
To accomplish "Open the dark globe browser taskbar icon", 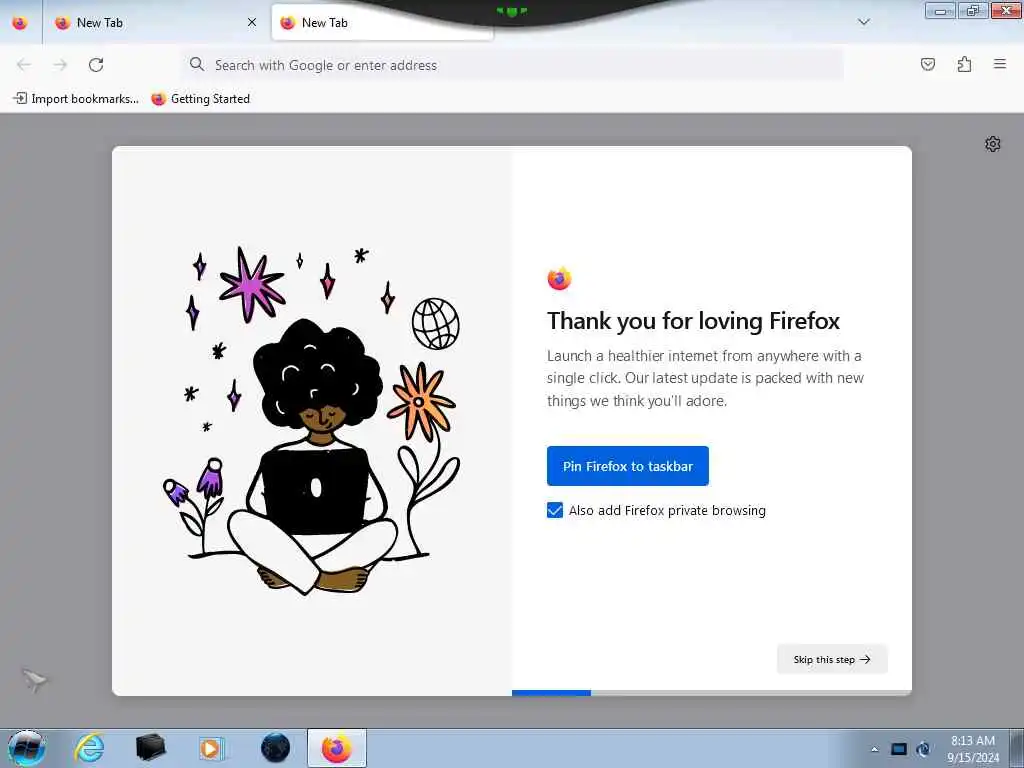I will coord(275,748).
